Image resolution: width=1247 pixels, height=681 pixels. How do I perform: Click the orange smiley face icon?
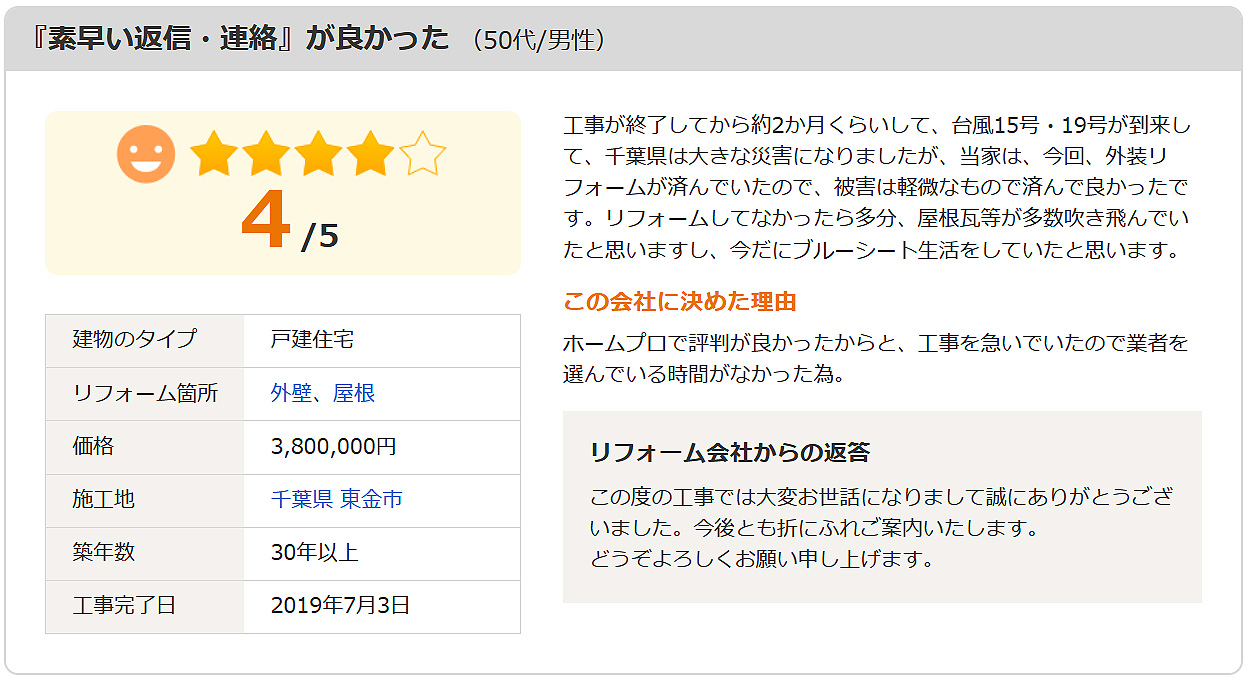click(146, 154)
